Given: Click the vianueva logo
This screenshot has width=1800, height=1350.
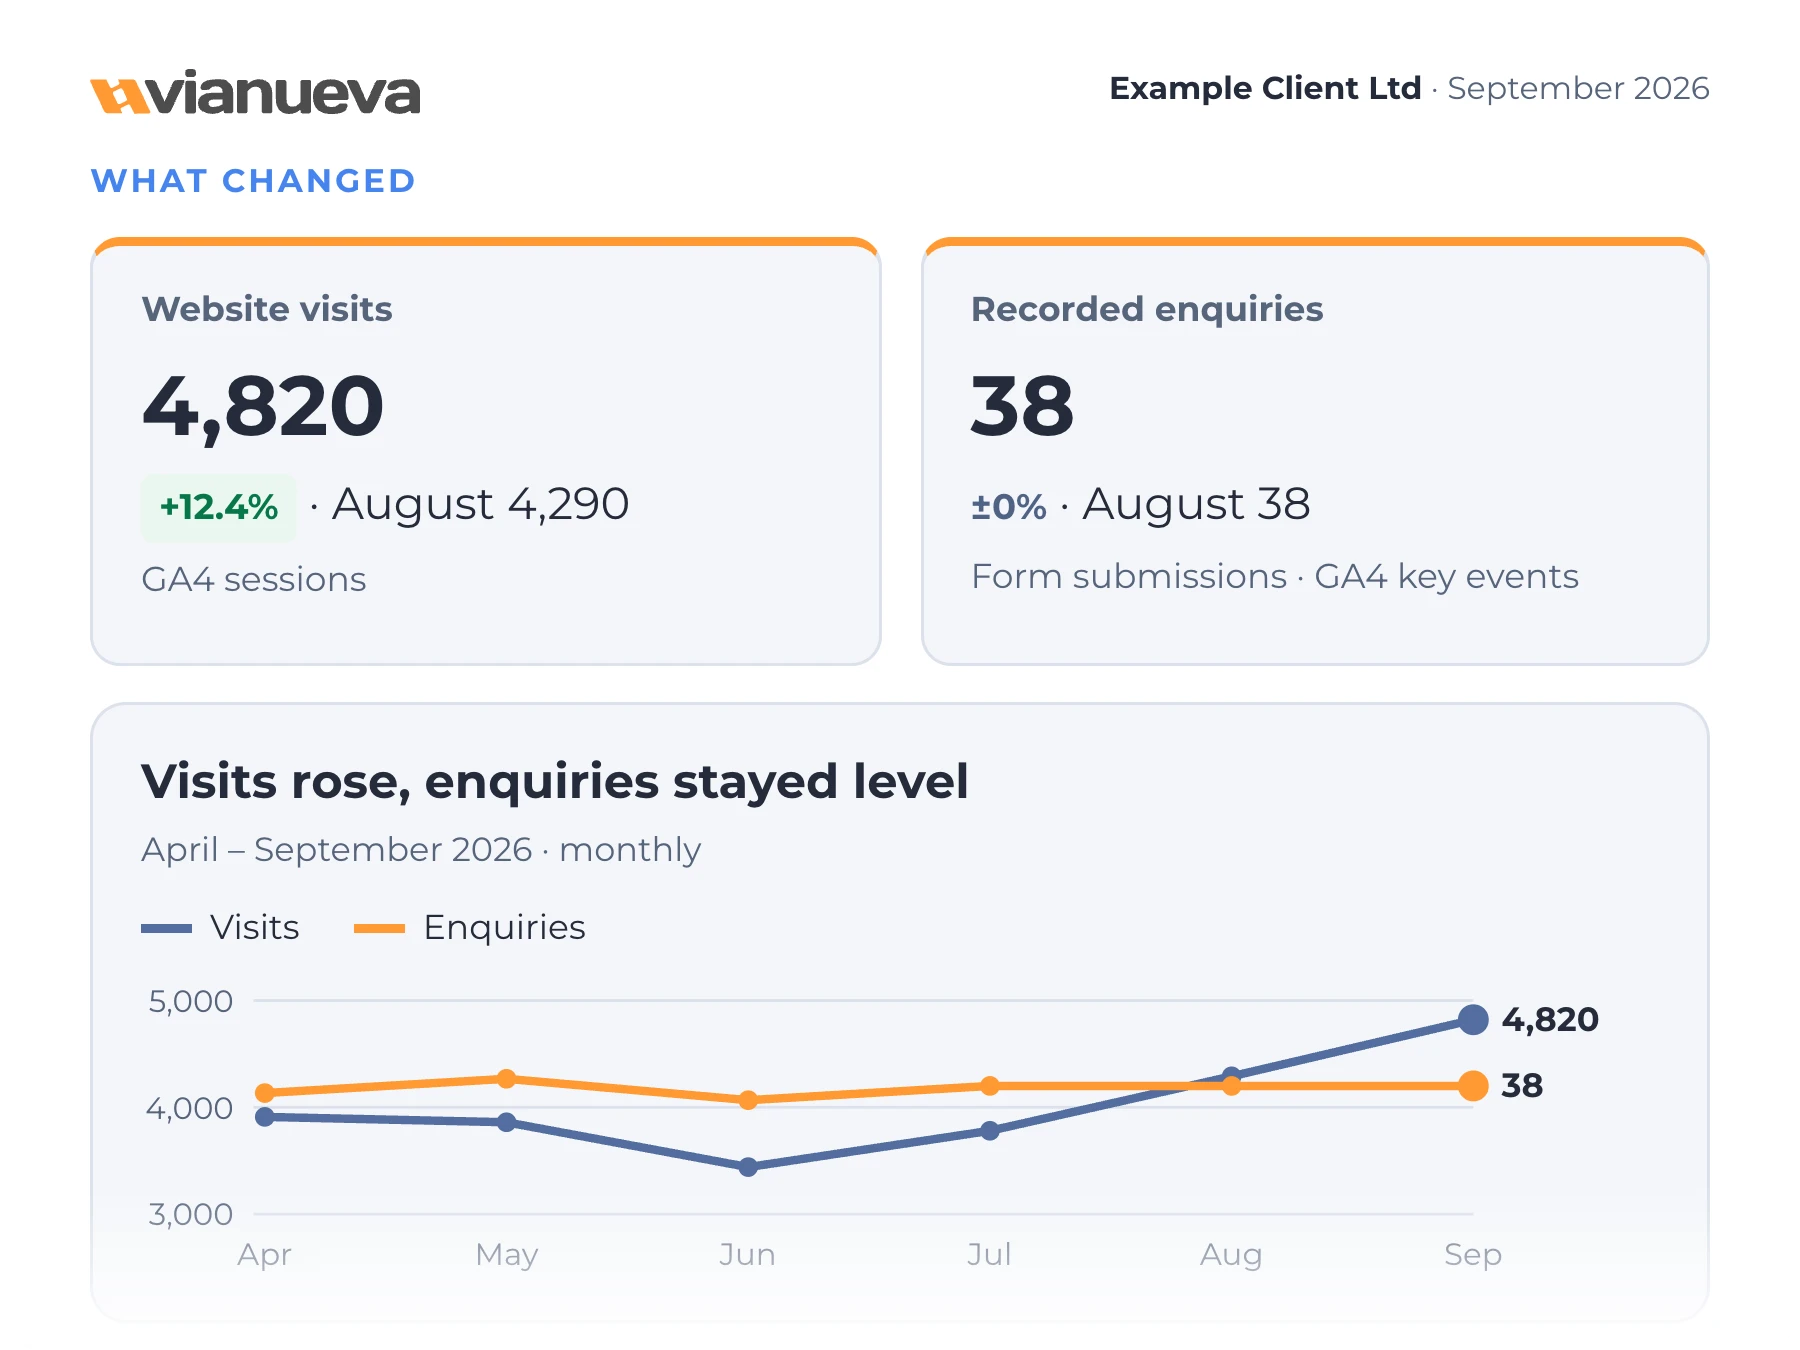Looking at the screenshot, I should coord(255,94).
